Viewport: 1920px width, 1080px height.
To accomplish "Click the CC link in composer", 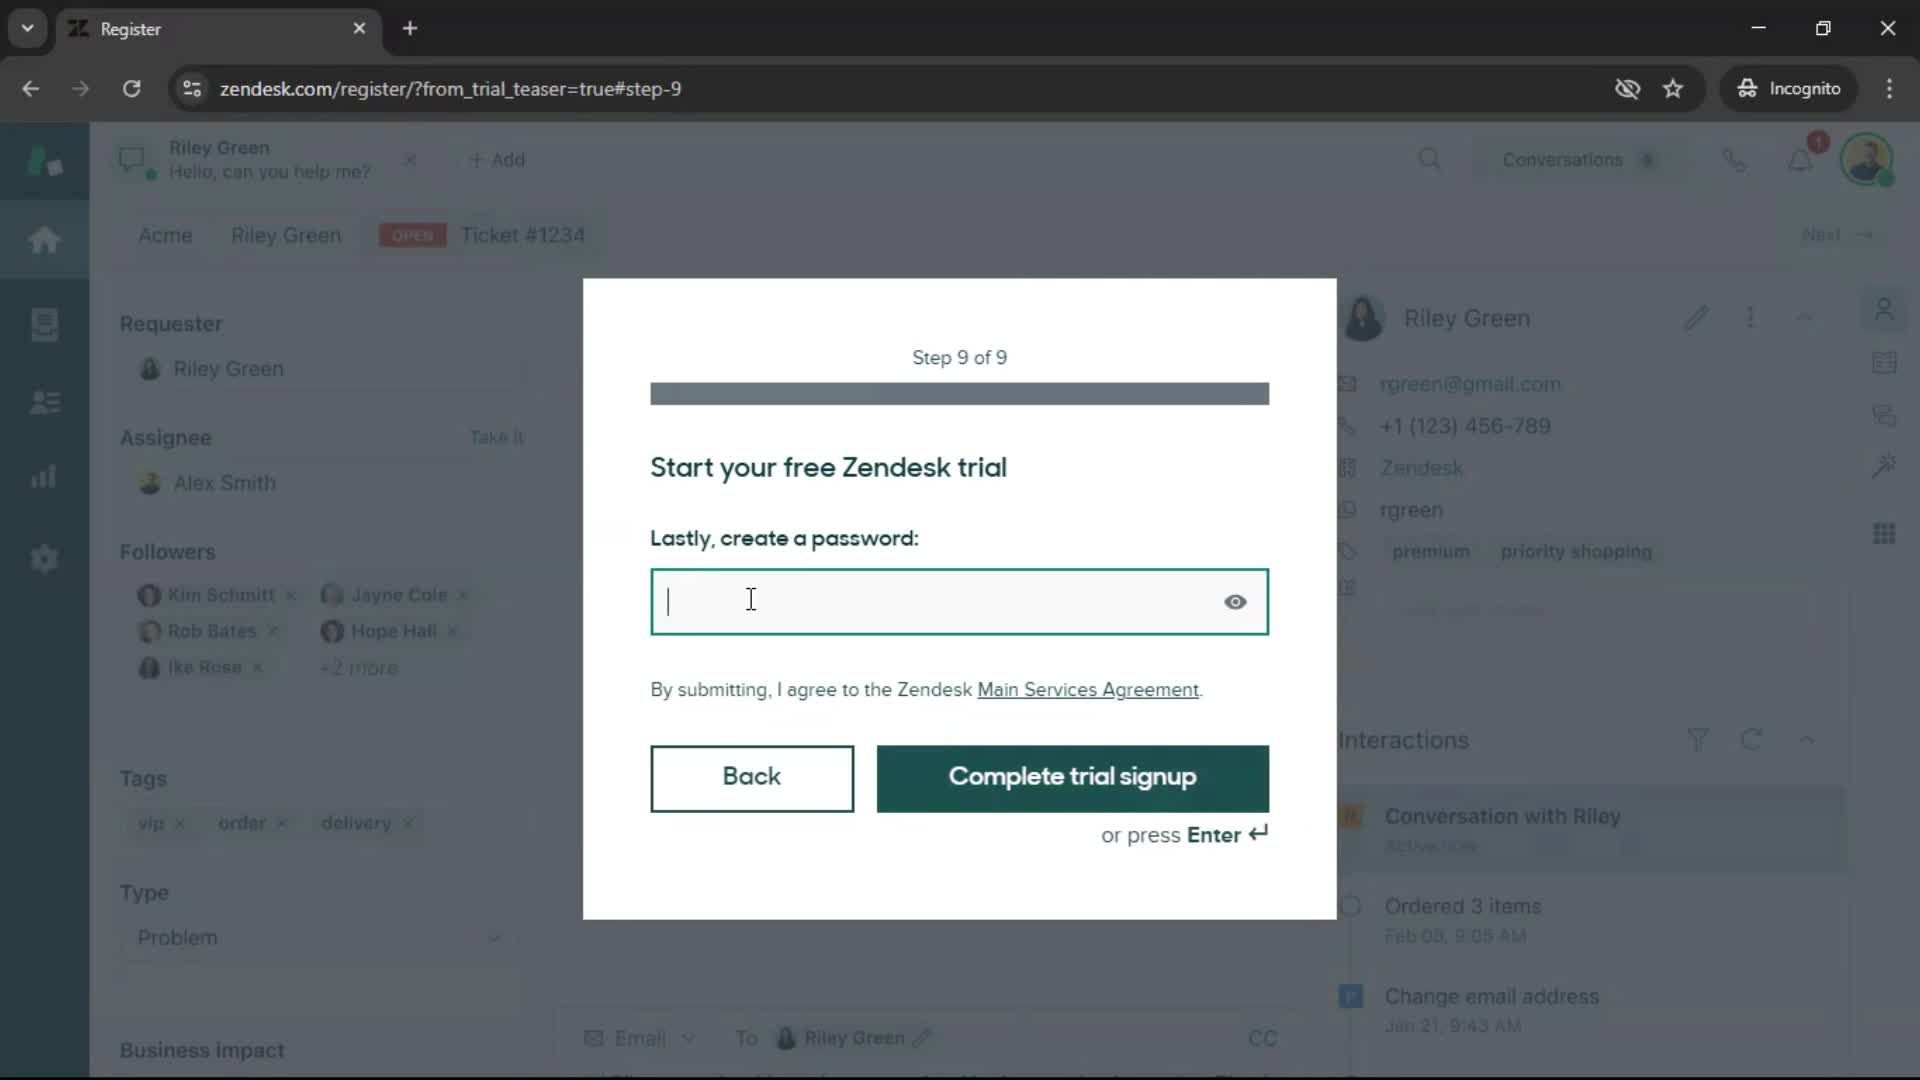I will coord(1262,1038).
